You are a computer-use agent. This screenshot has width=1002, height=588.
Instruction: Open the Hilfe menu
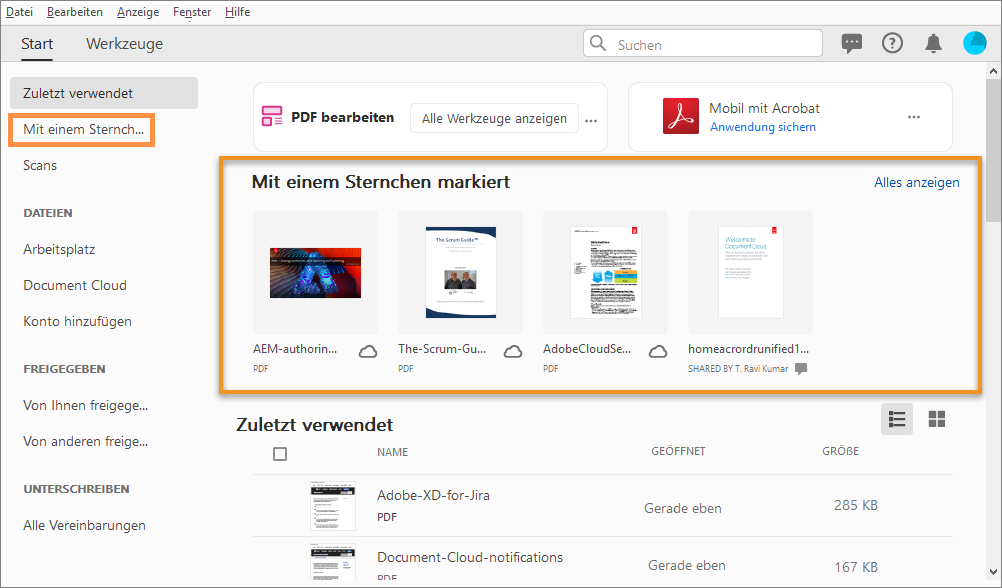(x=237, y=12)
